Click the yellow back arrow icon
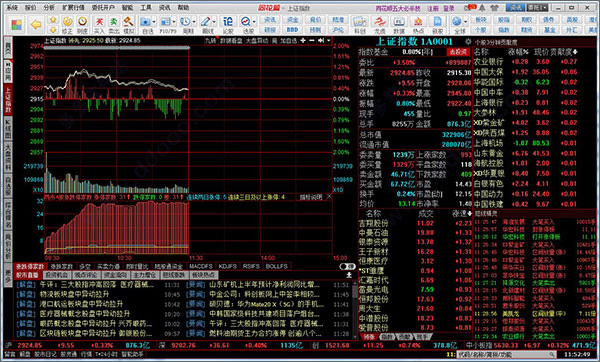 tap(36, 25)
